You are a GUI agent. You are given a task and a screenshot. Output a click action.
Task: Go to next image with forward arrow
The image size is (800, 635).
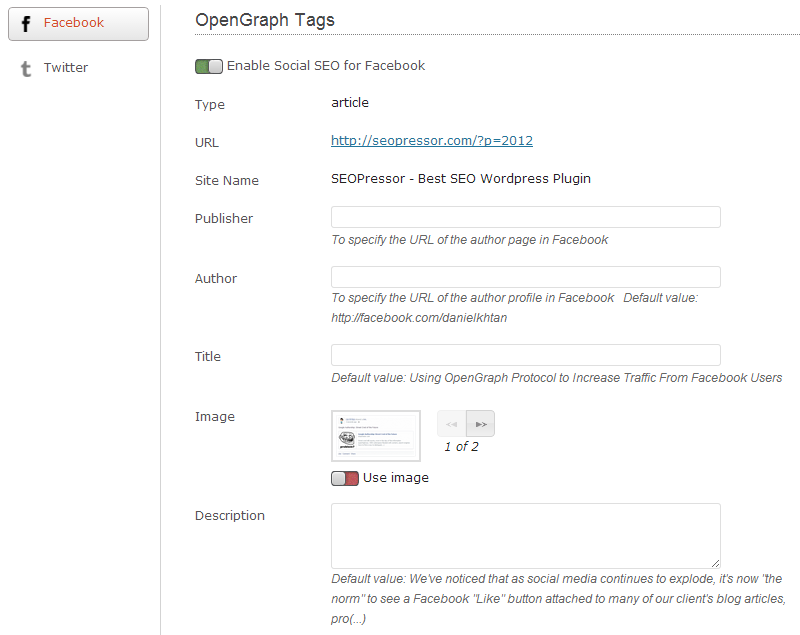[481, 424]
